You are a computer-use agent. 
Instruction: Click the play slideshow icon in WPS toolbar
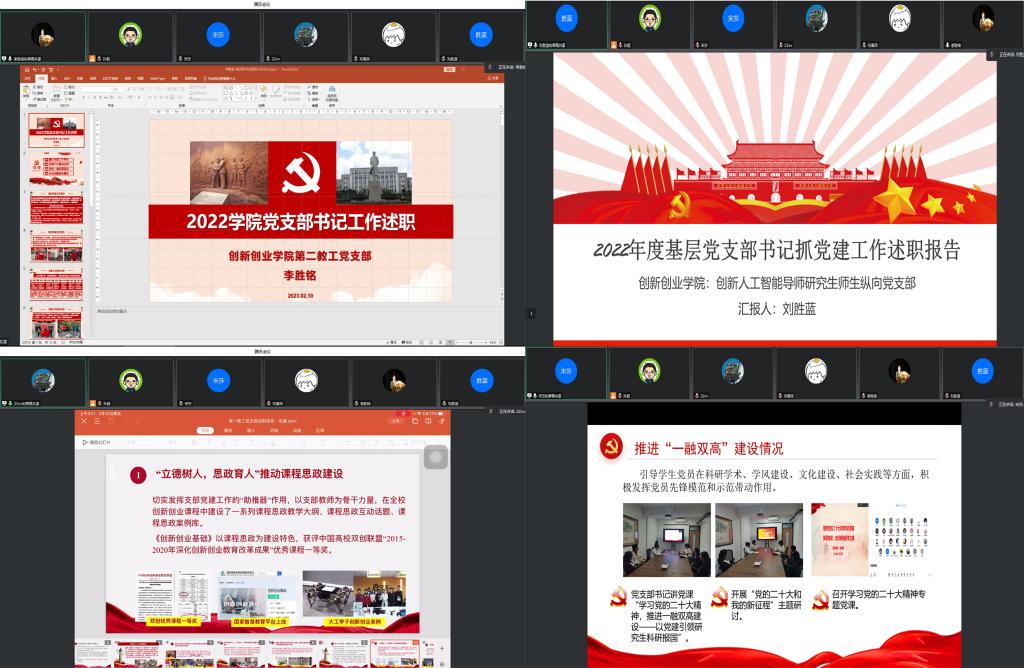pyautogui.click(x=86, y=441)
